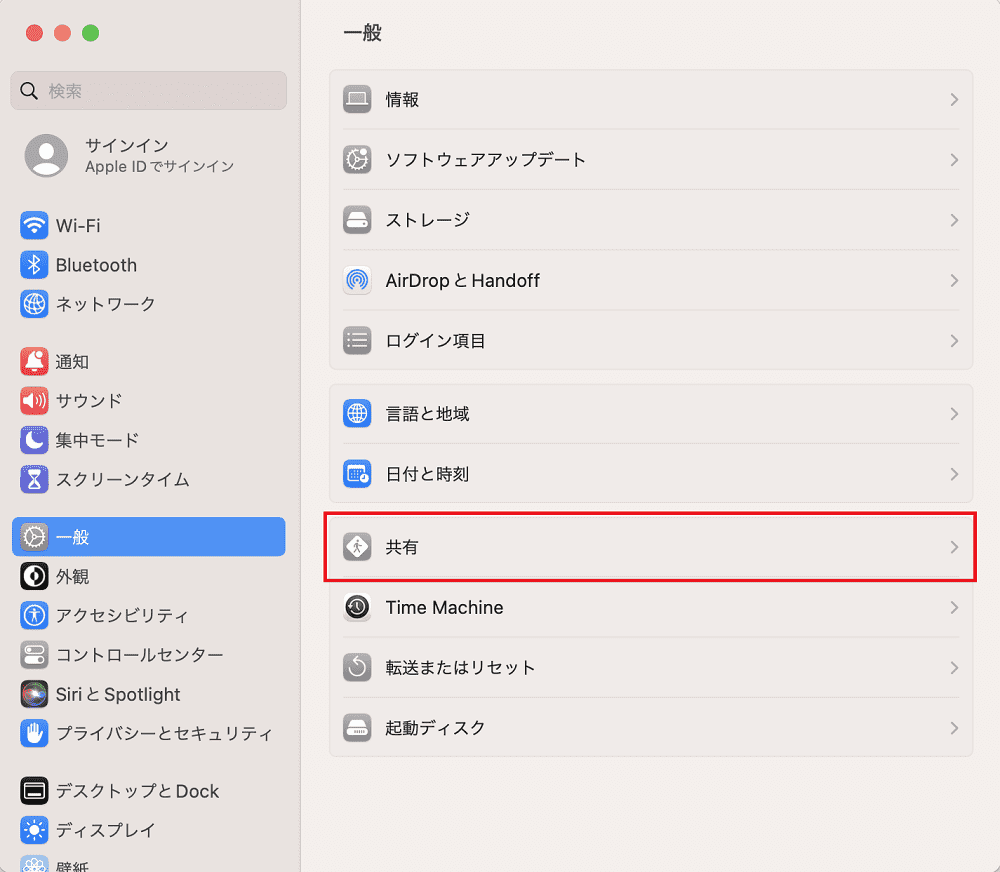Screen dimensions: 1000x872
Task: Select 一般 in the sidebar
Action: [149, 536]
